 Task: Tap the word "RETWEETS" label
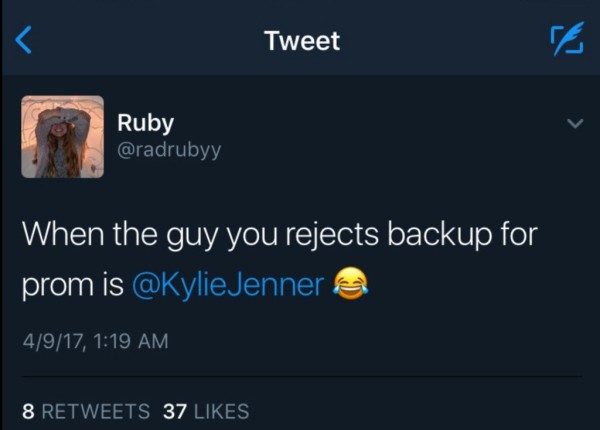click(x=96, y=411)
